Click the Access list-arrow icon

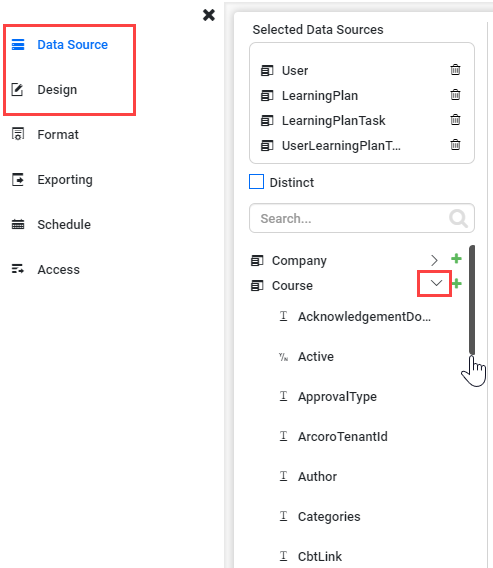(x=18, y=269)
